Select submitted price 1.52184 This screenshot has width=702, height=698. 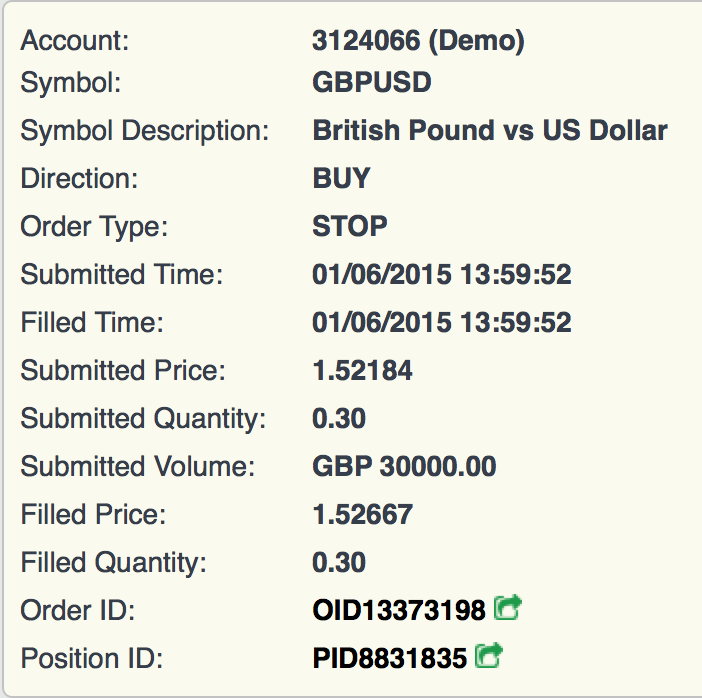[x=362, y=370]
